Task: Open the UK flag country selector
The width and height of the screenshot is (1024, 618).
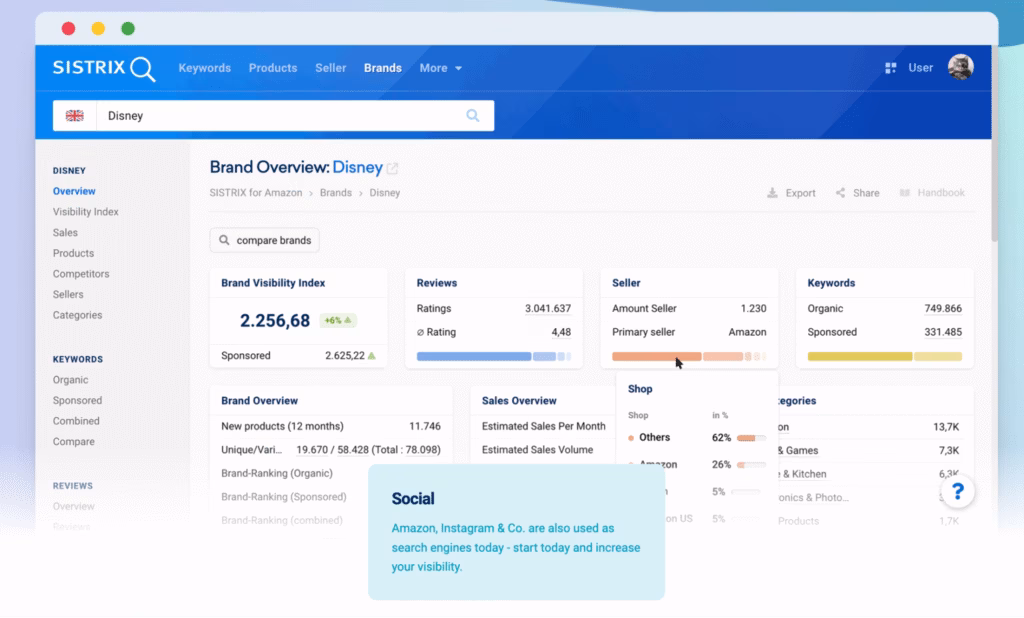Action: pyautogui.click(x=75, y=116)
